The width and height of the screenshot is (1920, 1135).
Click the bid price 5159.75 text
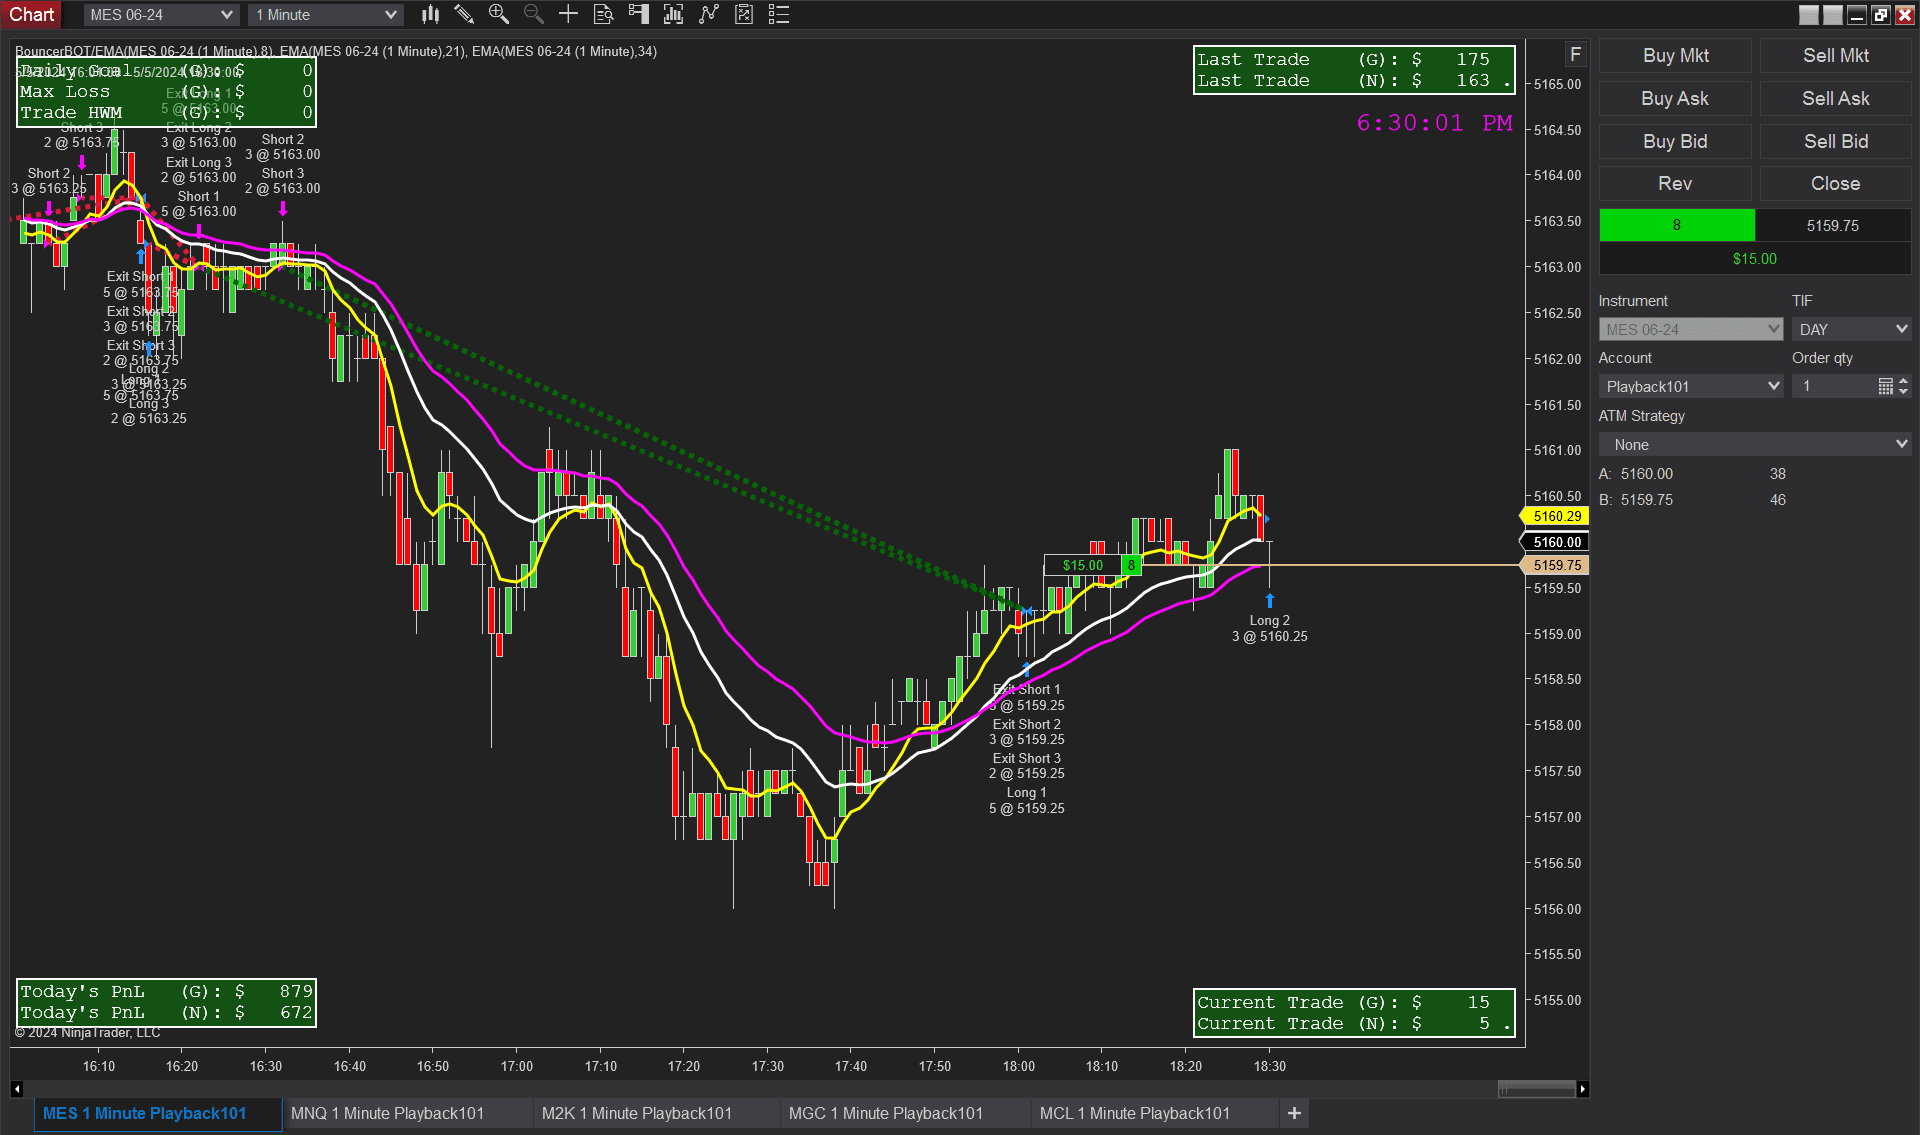(1646, 500)
